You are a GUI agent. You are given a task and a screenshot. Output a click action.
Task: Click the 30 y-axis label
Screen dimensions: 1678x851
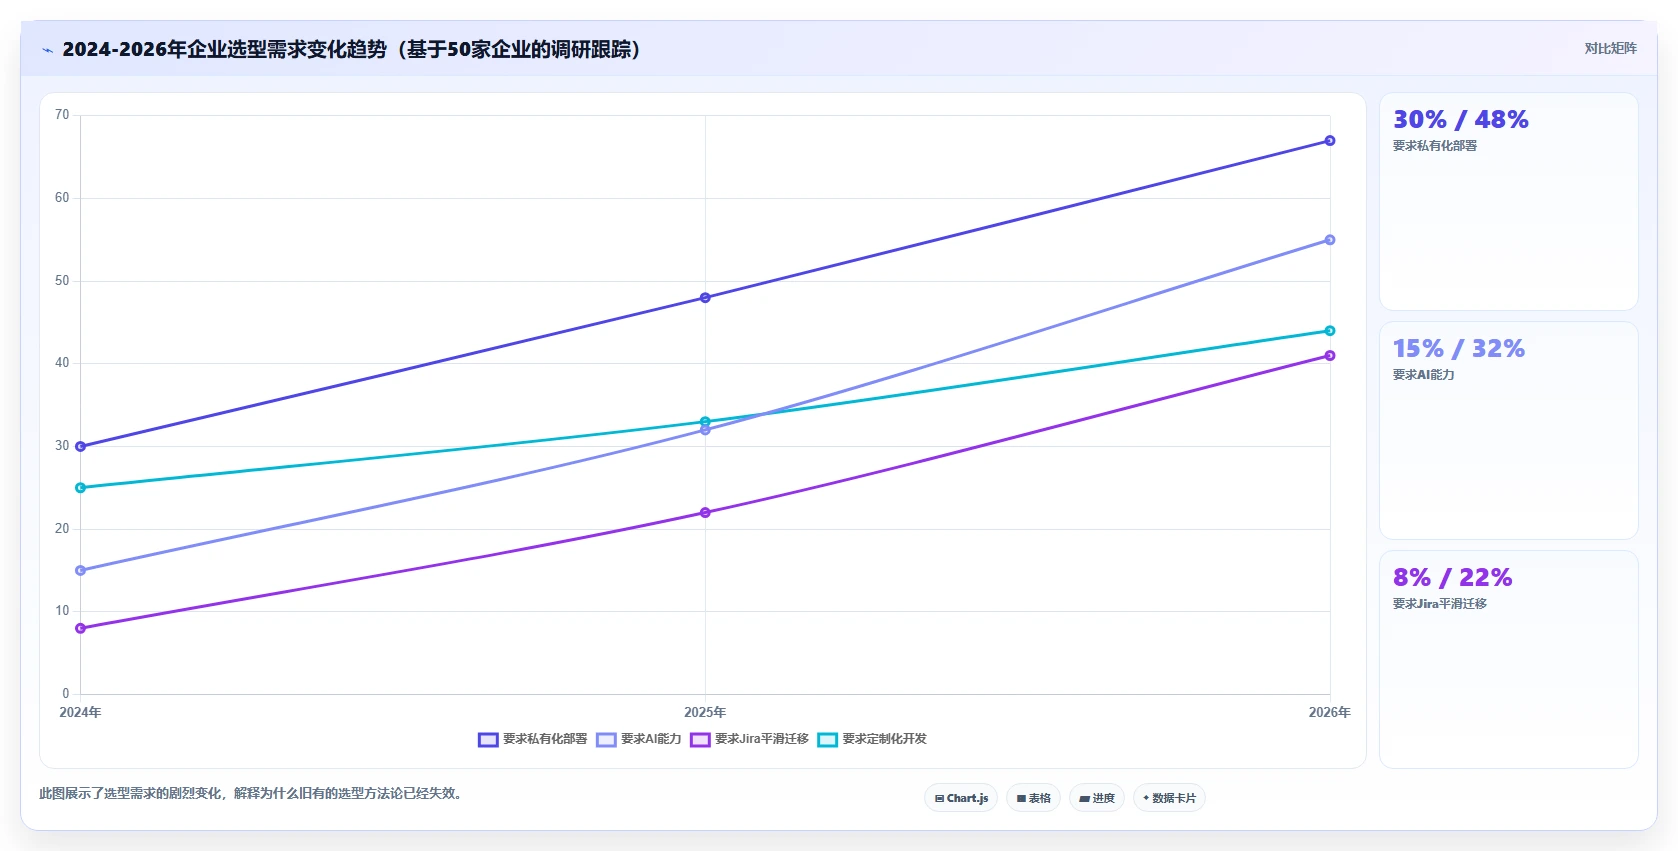(x=62, y=446)
